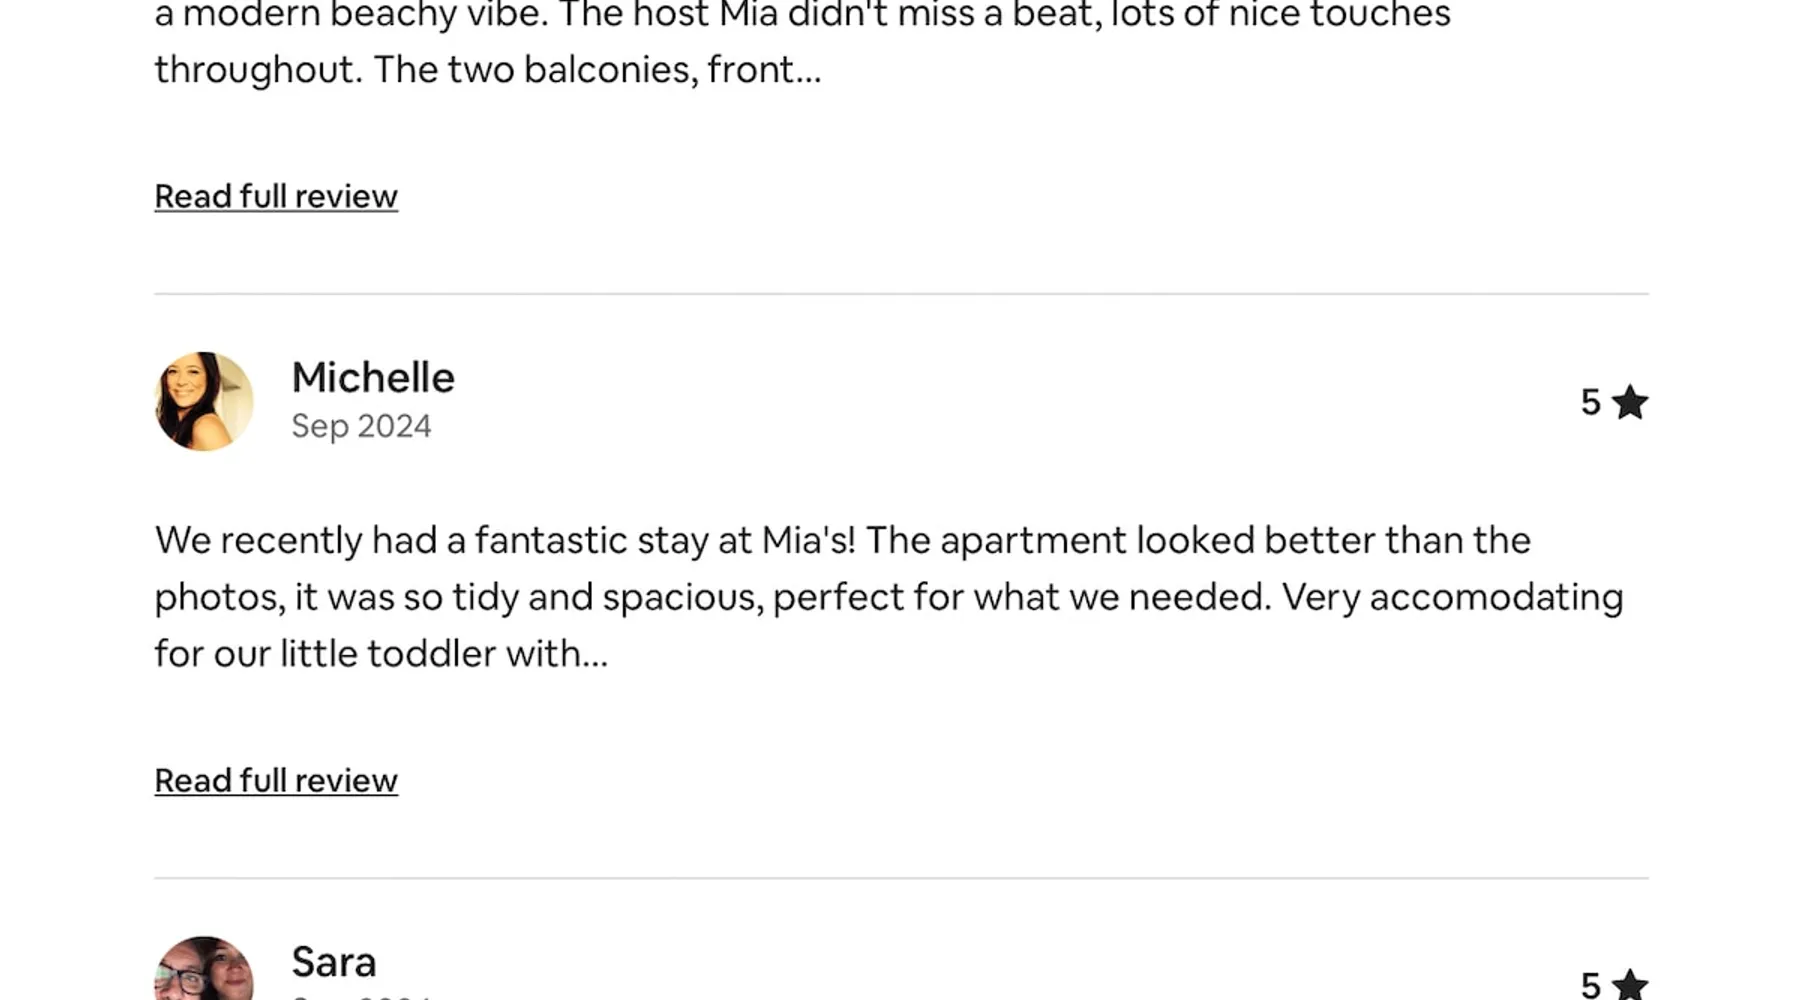The image size is (1800, 1000).
Task: Click the reviewer name Sara
Action: click(334, 962)
